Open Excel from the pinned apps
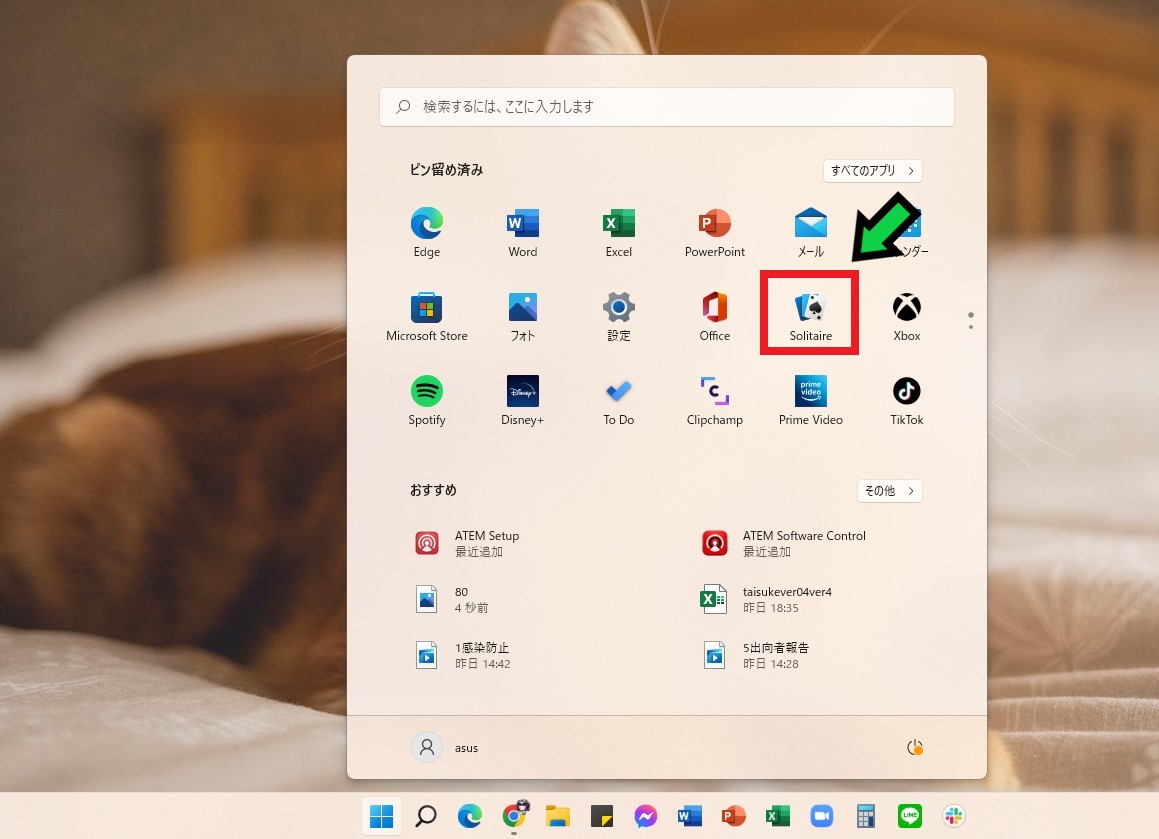Image resolution: width=1159 pixels, height=839 pixels. (618, 233)
